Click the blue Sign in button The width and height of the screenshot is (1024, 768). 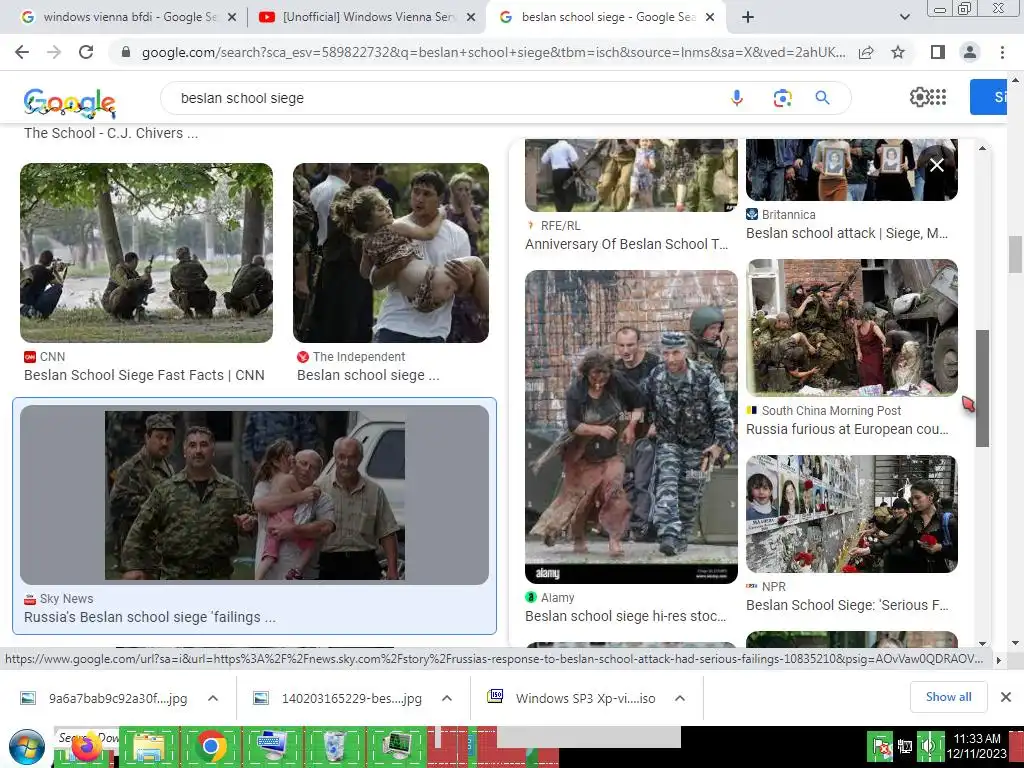tap(989, 97)
